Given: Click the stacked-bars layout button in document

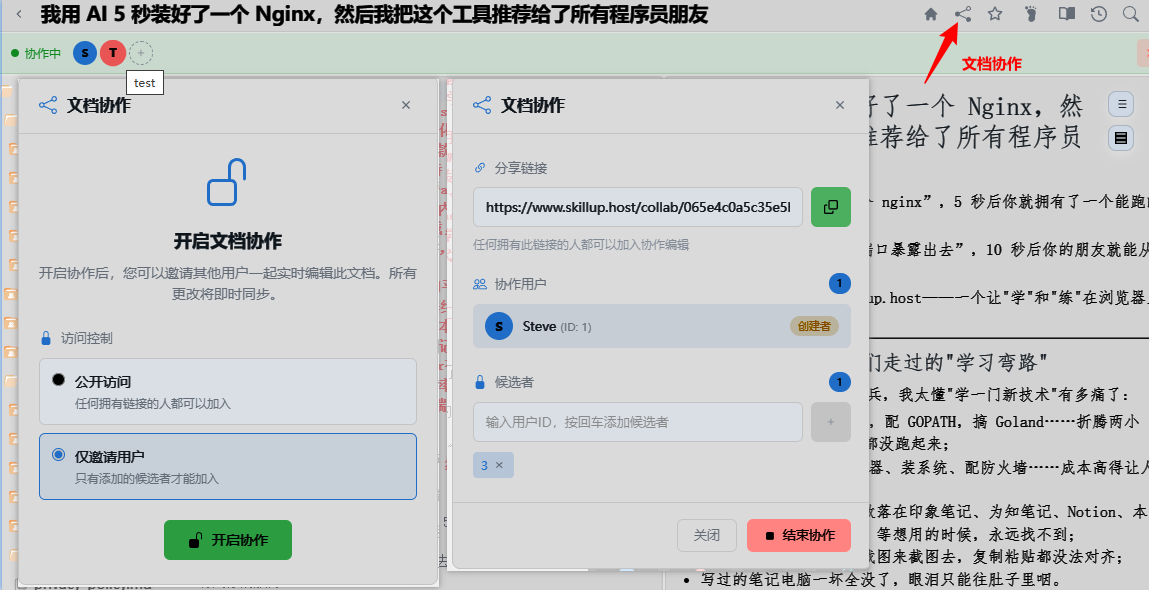Looking at the screenshot, I should pos(1120,138).
